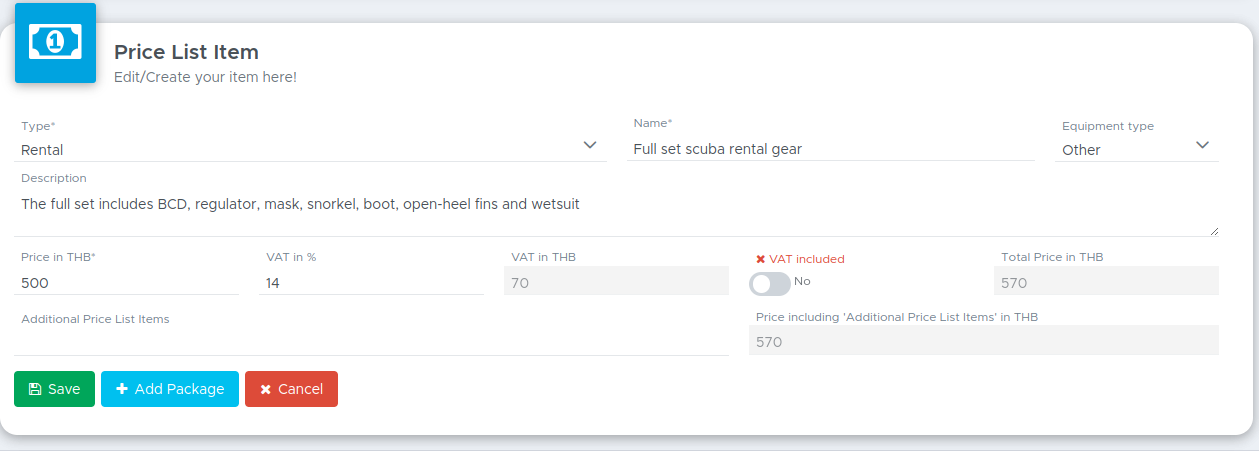Toggle the VAT included switch
This screenshot has width=1259, height=452.
coord(770,284)
